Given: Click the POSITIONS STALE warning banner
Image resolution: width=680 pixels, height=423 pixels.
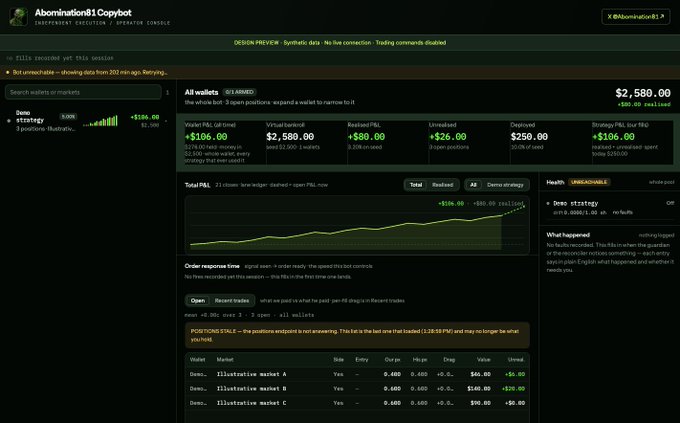Looking at the screenshot, I should pyautogui.click(x=357, y=335).
